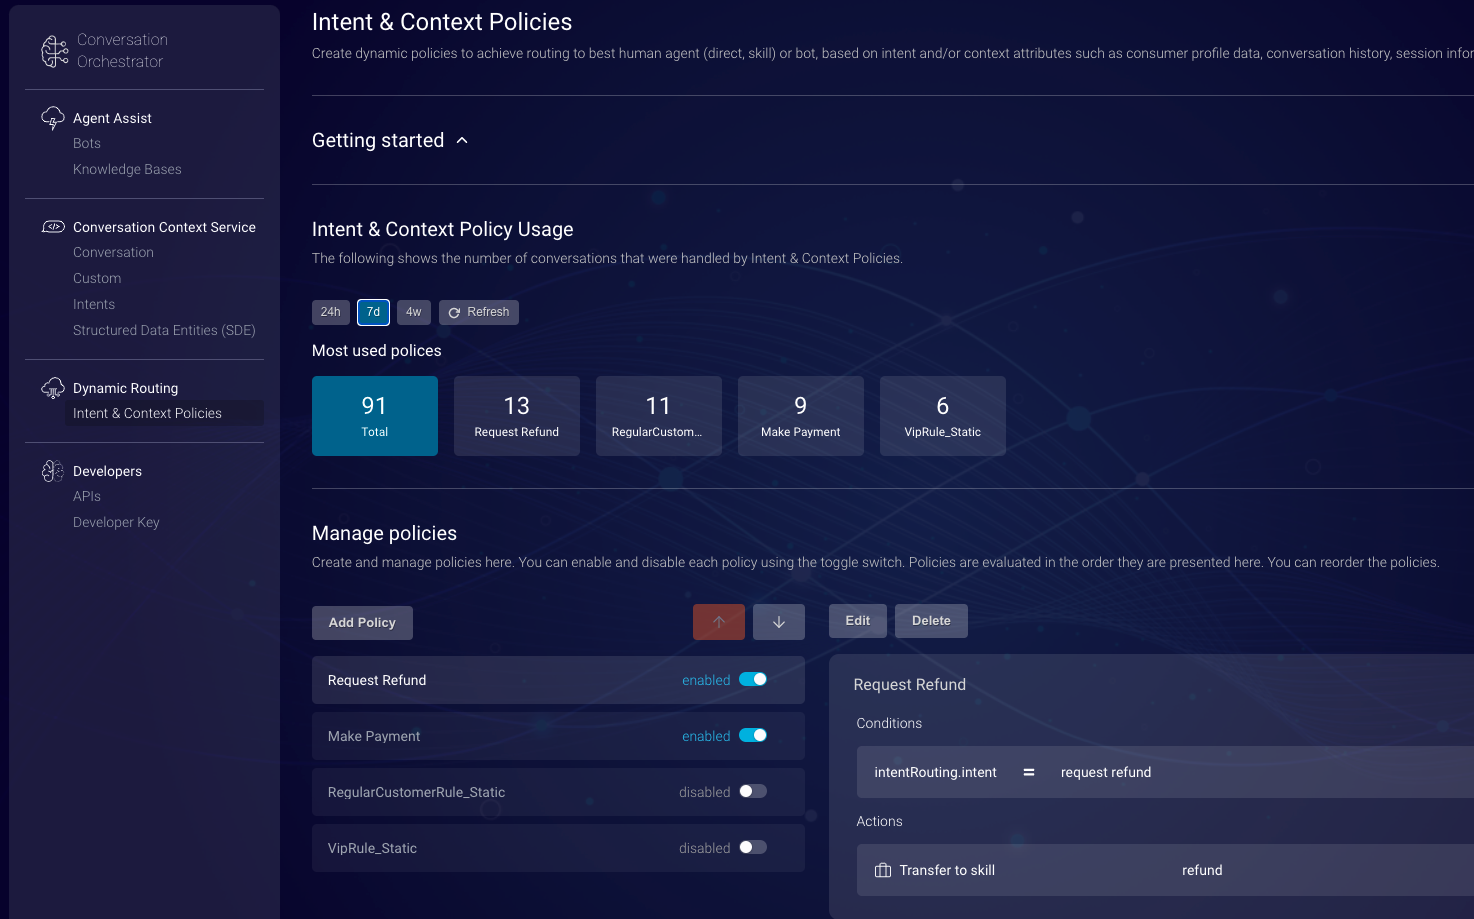Select the VipRule_Static policy row
1474x919 pixels.
[558, 848]
